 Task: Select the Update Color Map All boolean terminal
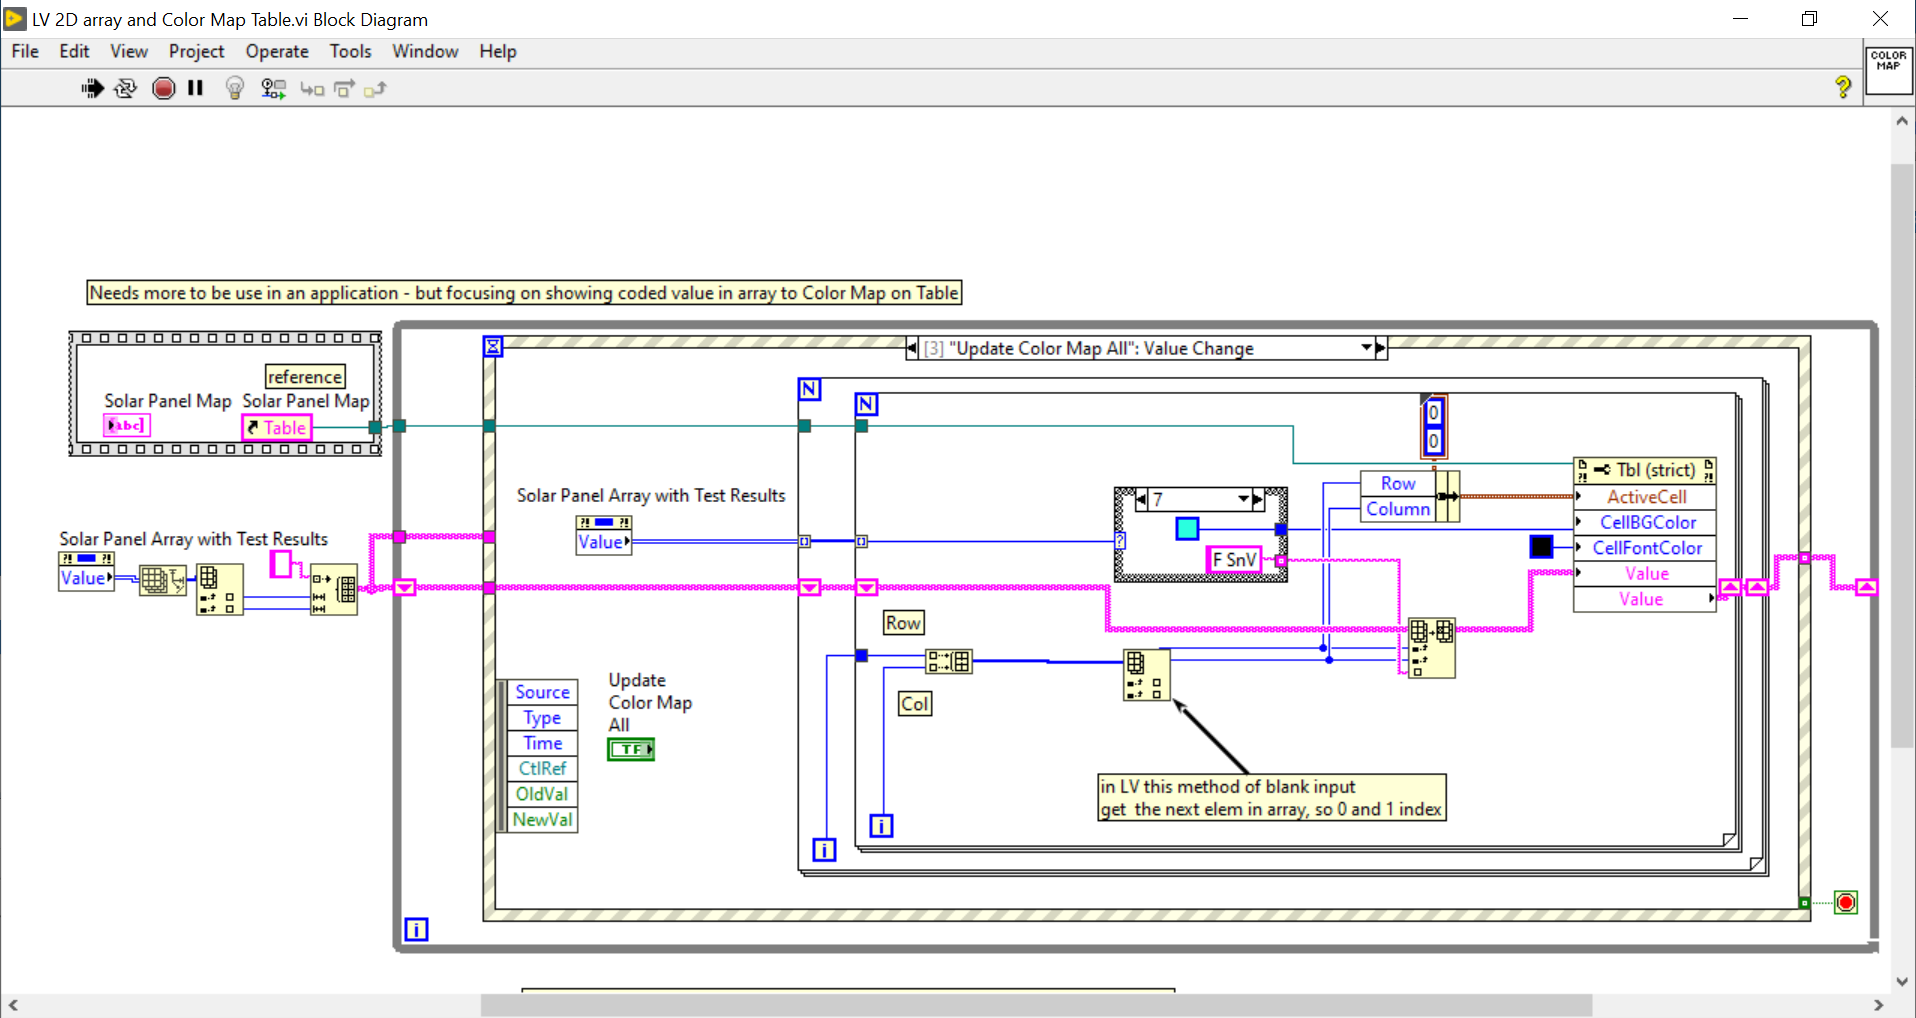tap(631, 749)
